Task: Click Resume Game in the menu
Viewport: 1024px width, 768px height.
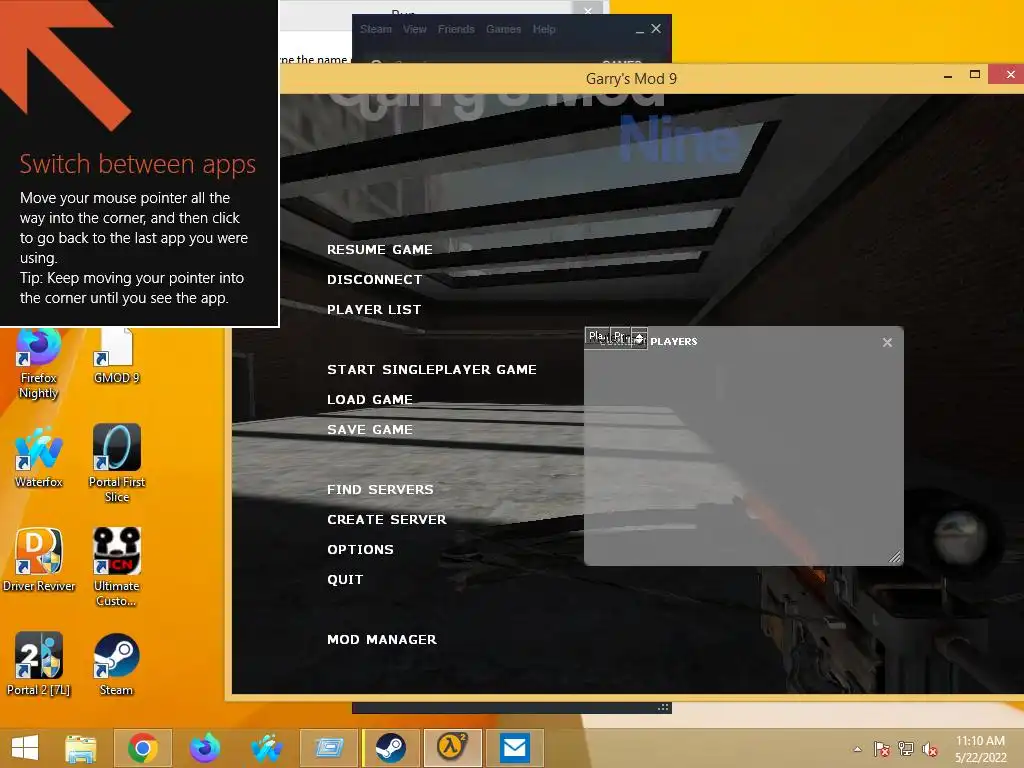Action: [380, 249]
